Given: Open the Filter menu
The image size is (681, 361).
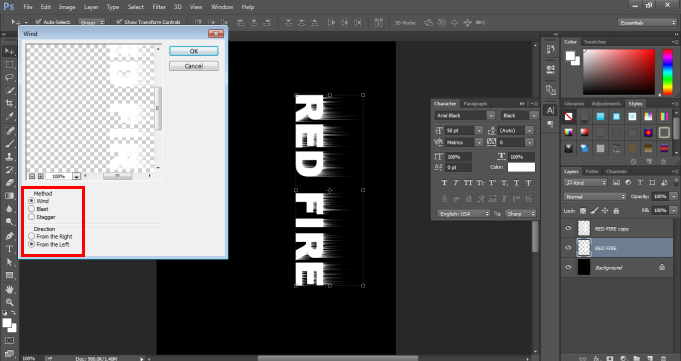Looking at the screenshot, I should pyautogui.click(x=159, y=7).
